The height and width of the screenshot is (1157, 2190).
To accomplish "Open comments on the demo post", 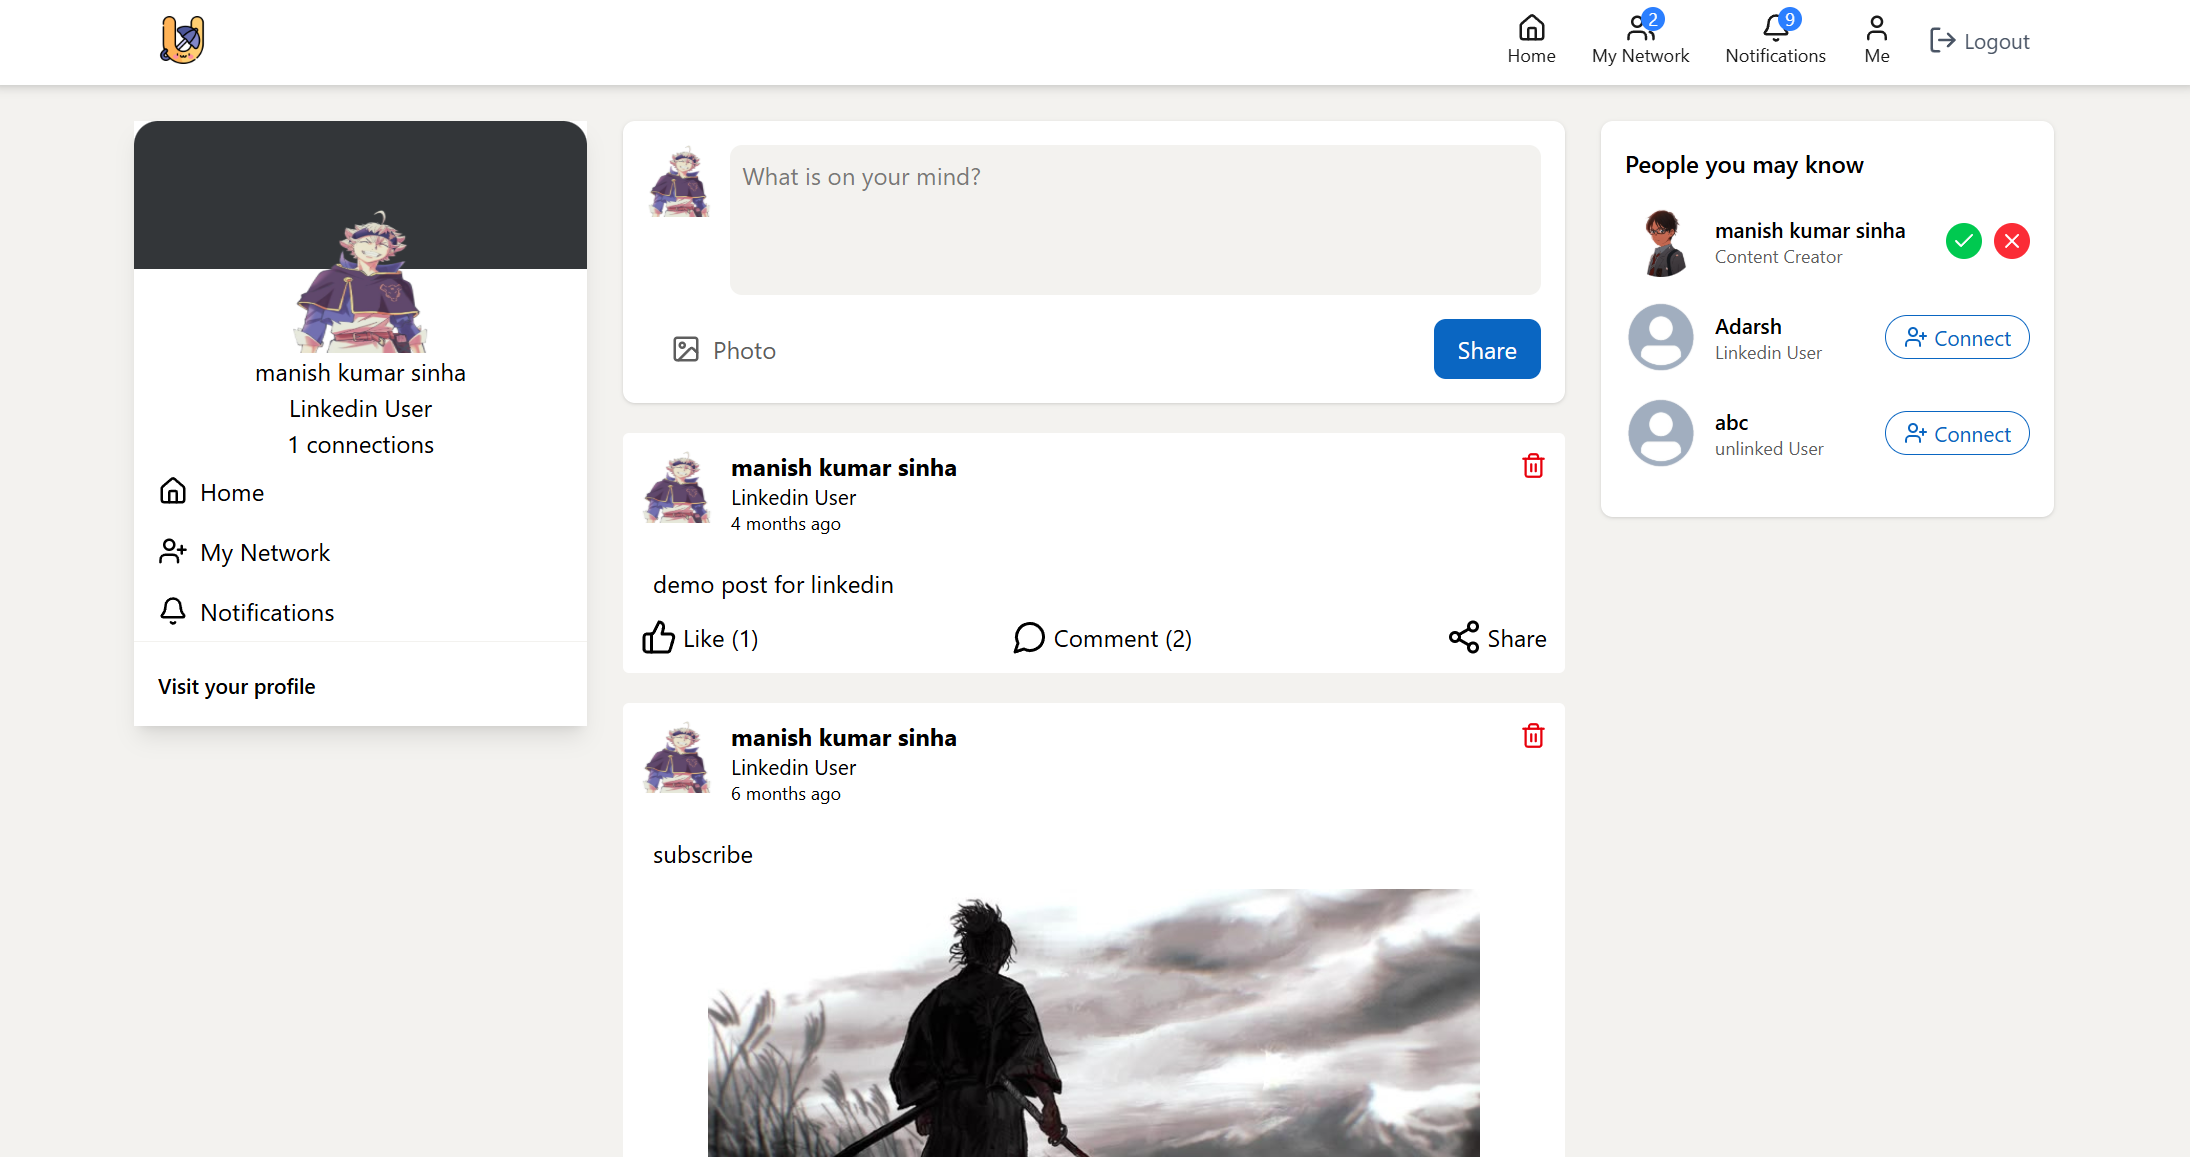I will click(x=1102, y=638).
